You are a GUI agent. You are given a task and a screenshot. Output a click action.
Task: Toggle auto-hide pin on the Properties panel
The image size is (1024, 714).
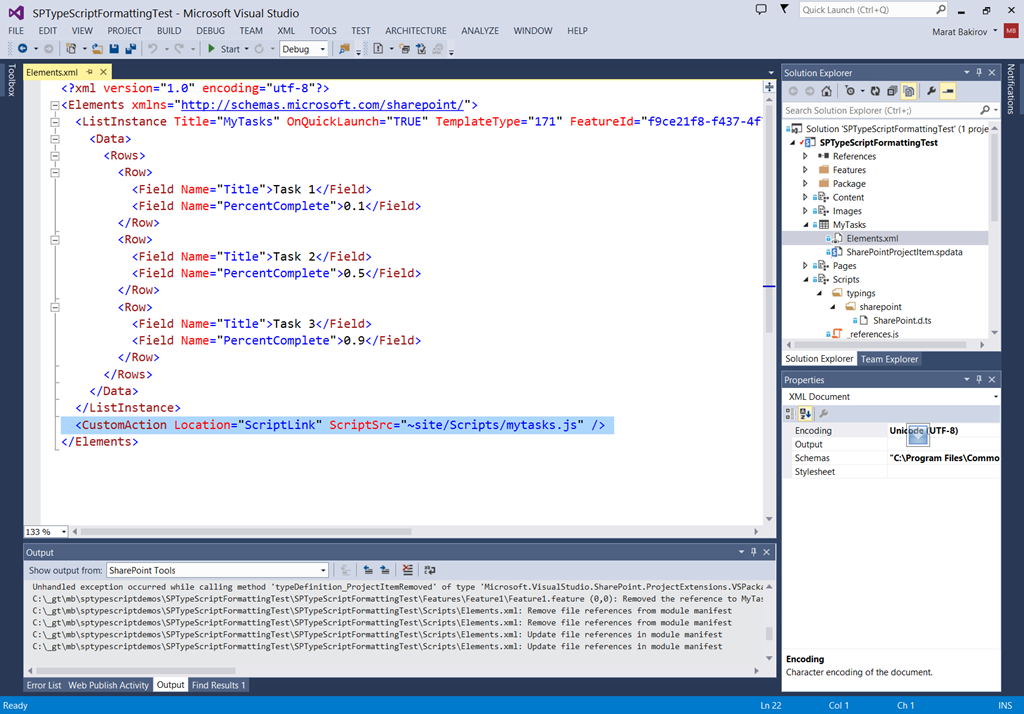tap(979, 380)
